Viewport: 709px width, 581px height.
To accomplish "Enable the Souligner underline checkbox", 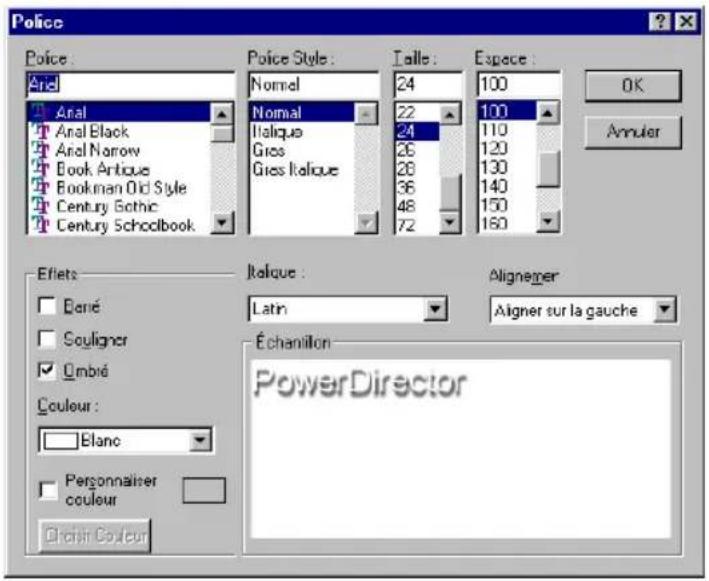I will (47, 339).
